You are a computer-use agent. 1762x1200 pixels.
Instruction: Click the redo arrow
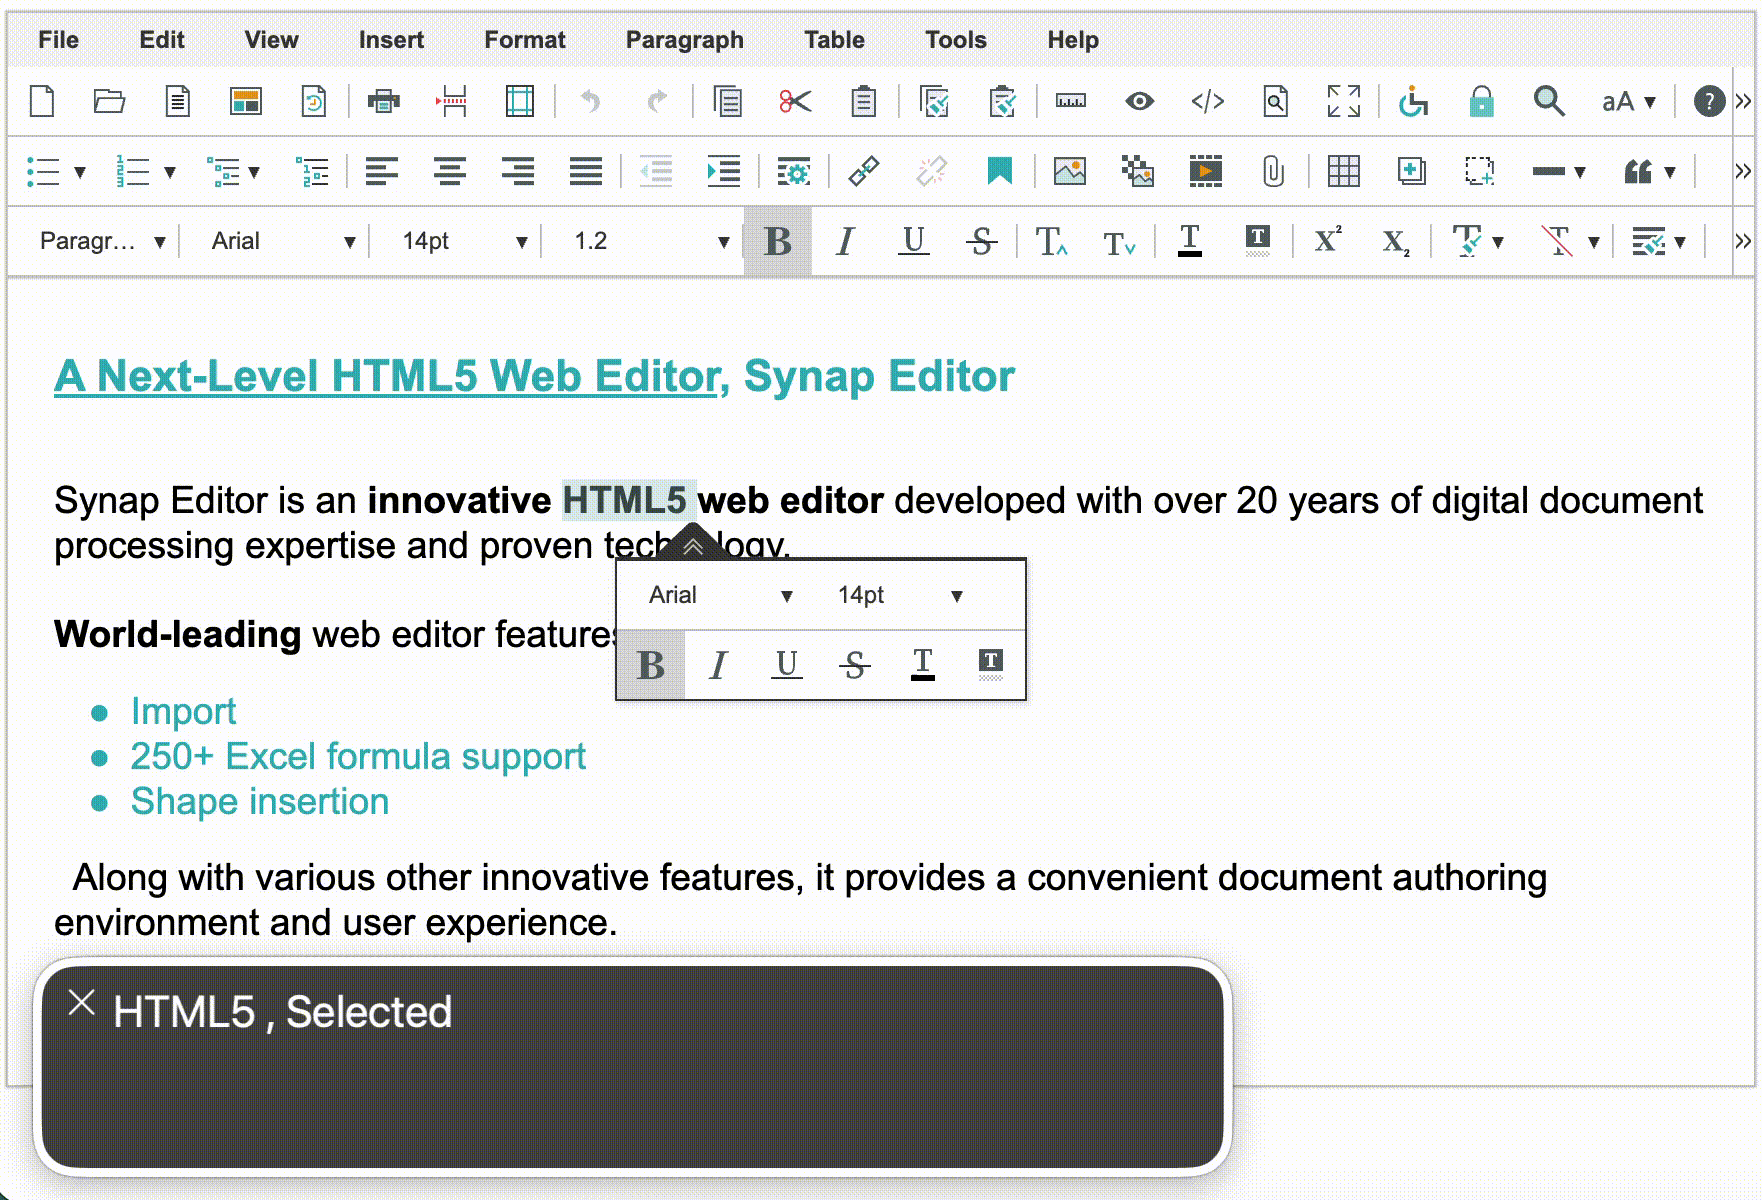[x=657, y=101]
